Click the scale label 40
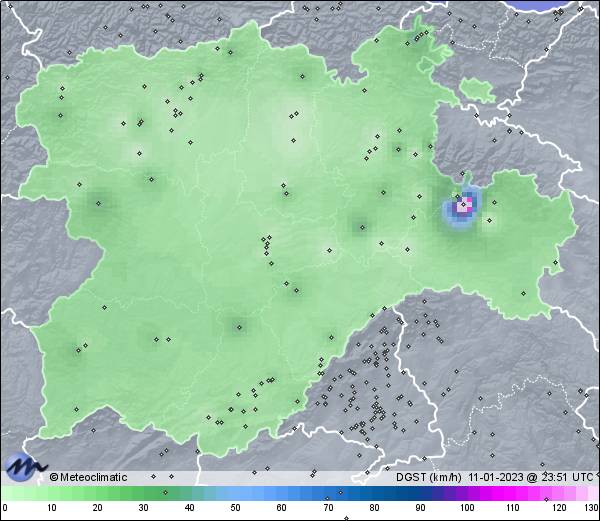This screenshot has height=521, width=600. [189, 508]
